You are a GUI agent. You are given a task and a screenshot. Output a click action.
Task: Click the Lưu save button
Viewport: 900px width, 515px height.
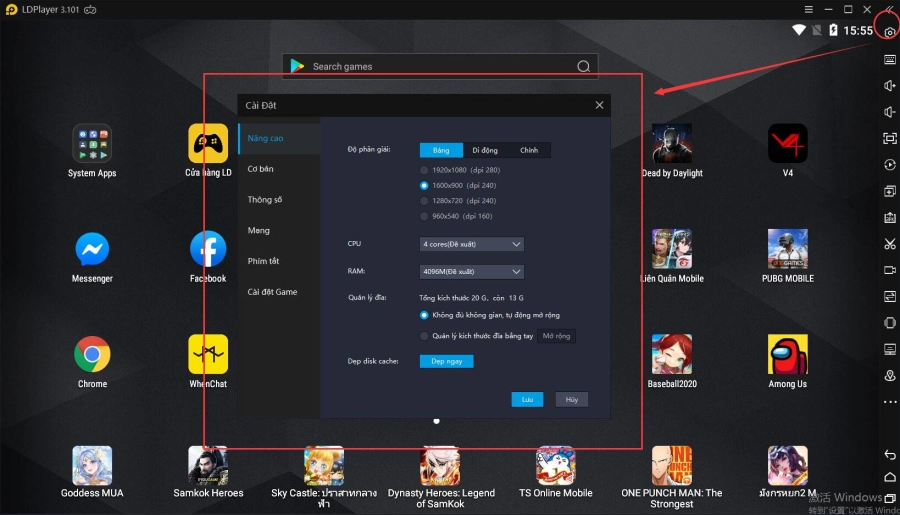point(526,399)
